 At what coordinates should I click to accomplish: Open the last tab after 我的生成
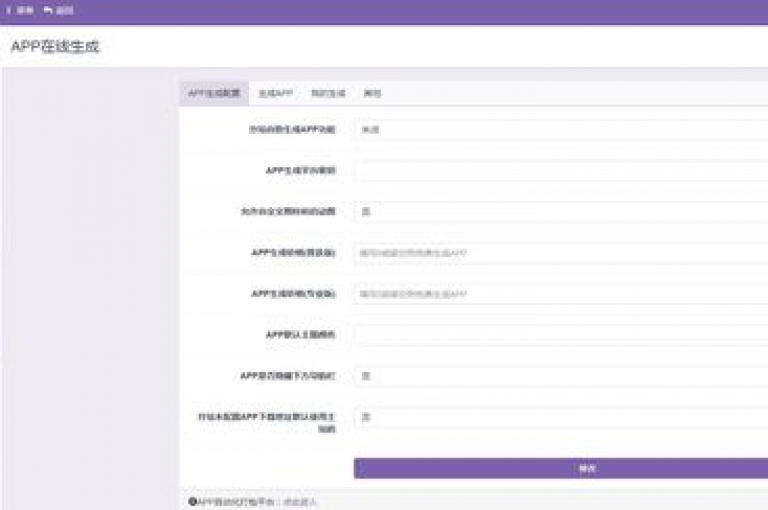click(372, 93)
